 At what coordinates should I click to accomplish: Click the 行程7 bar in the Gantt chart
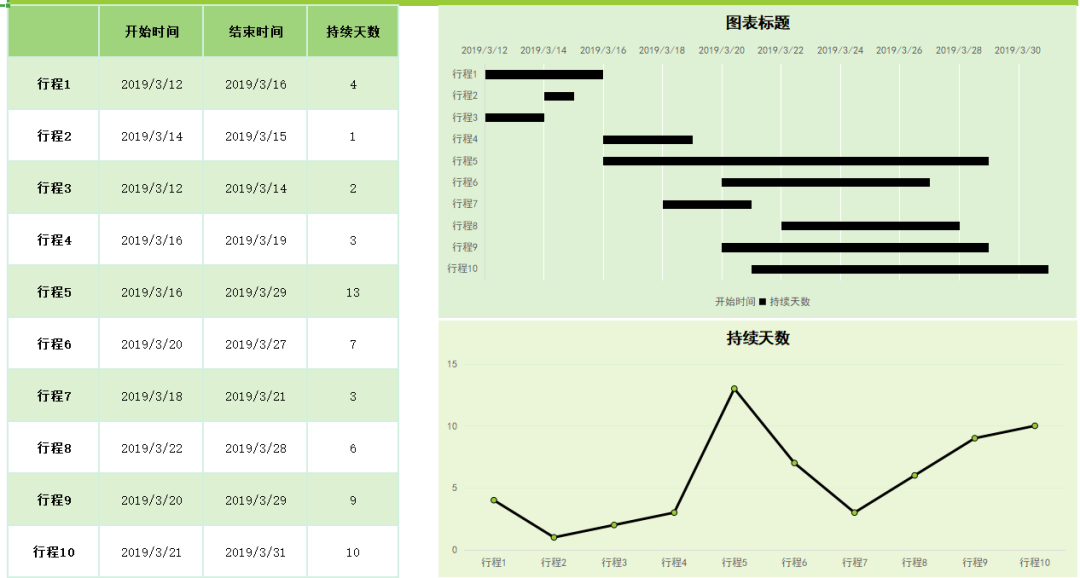point(707,205)
